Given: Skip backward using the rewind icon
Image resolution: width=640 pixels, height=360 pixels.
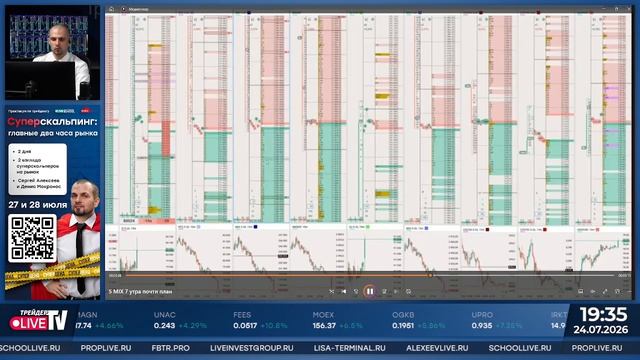Looking at the screenshot, I should [356, 291].
